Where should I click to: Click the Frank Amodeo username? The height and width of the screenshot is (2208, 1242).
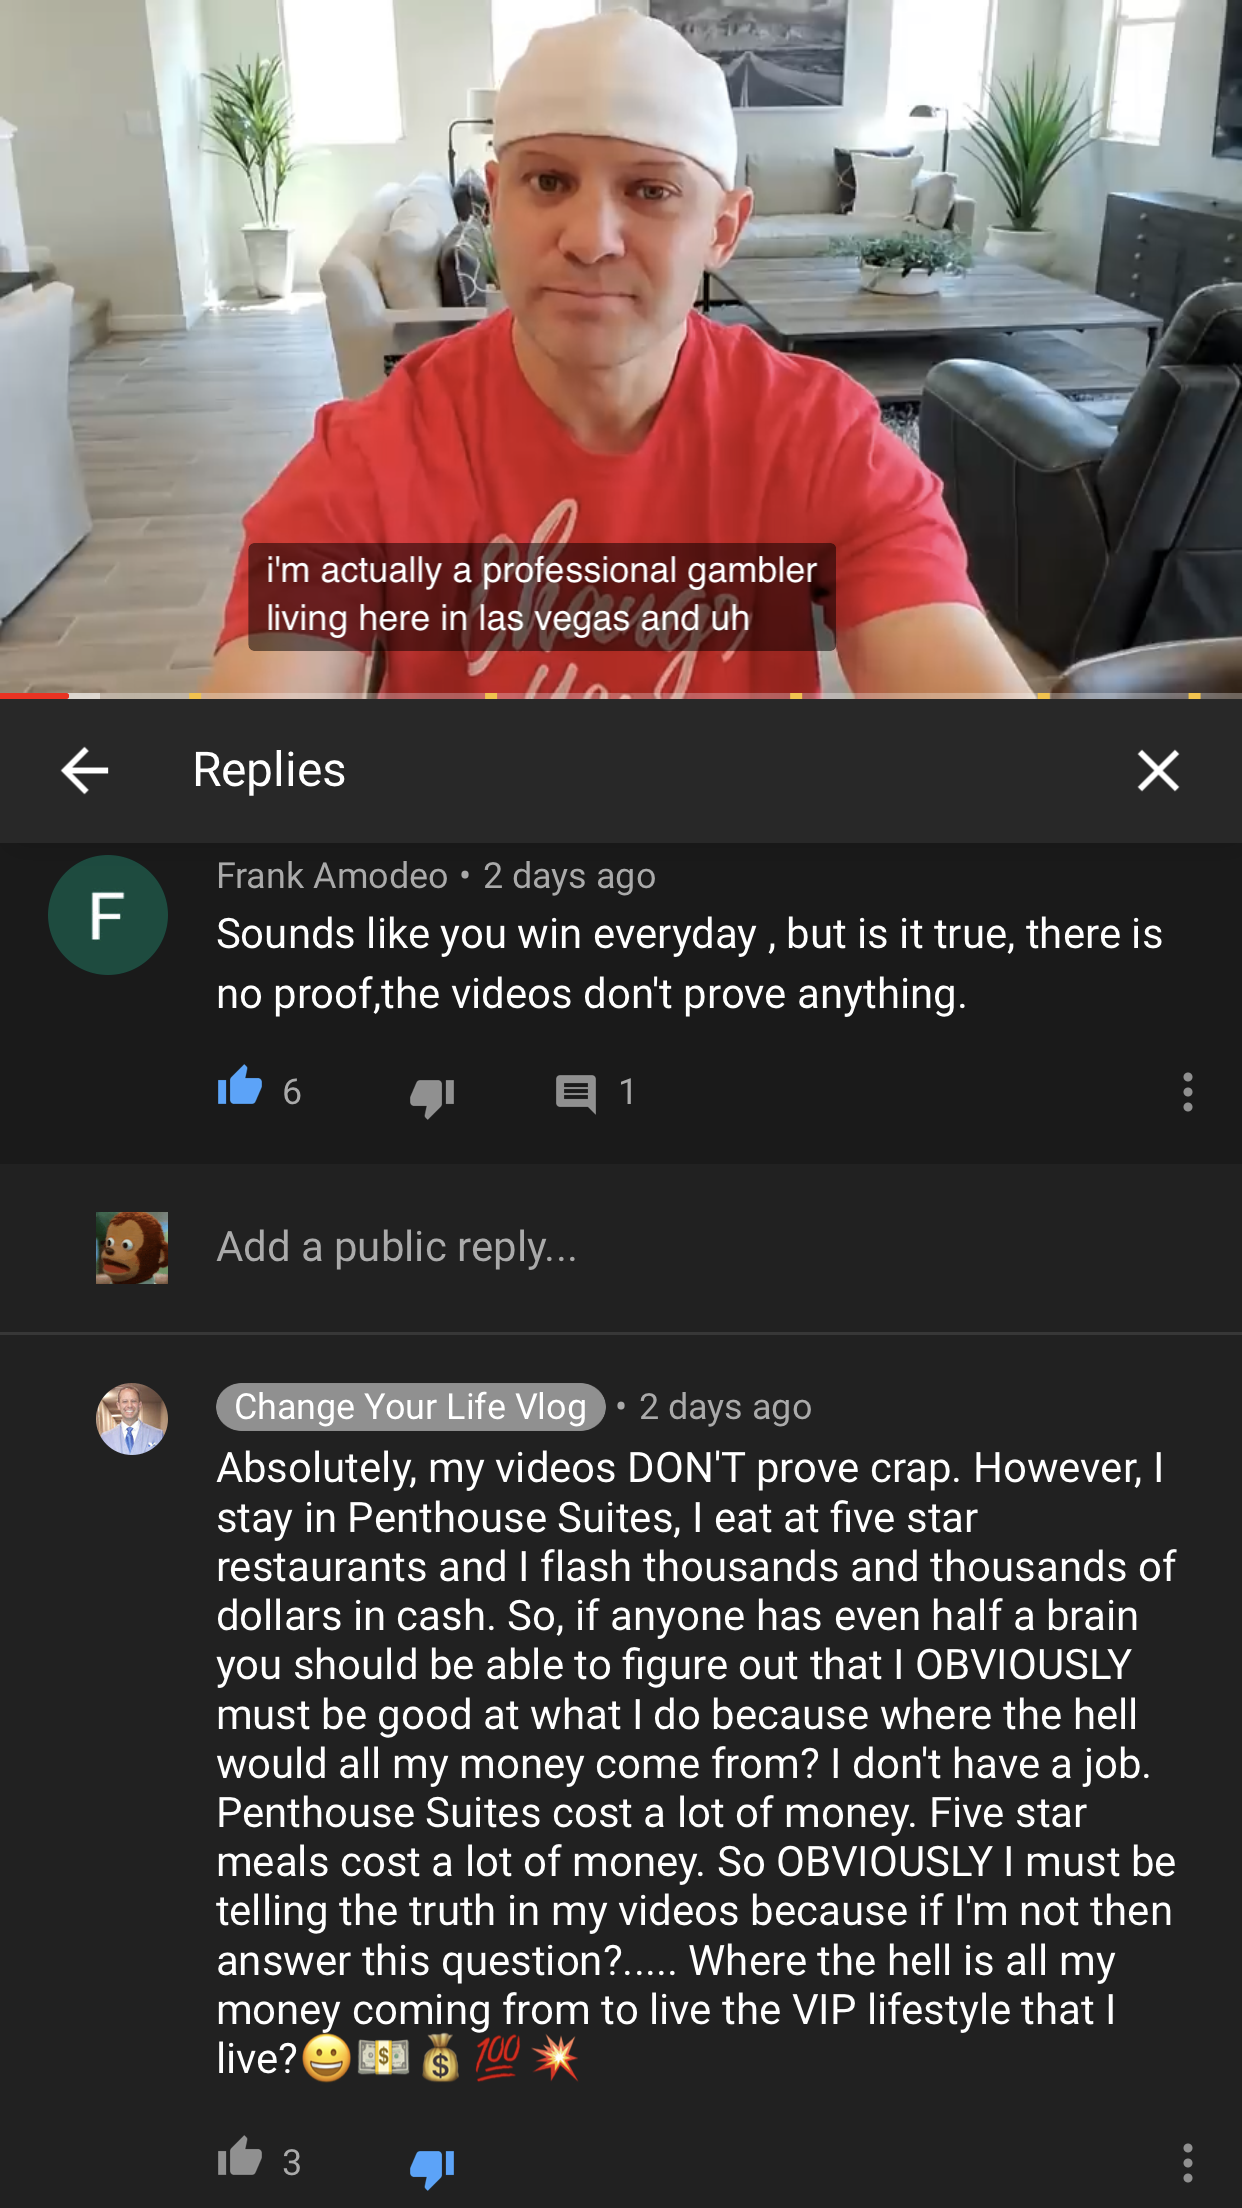tap(332, 876)
